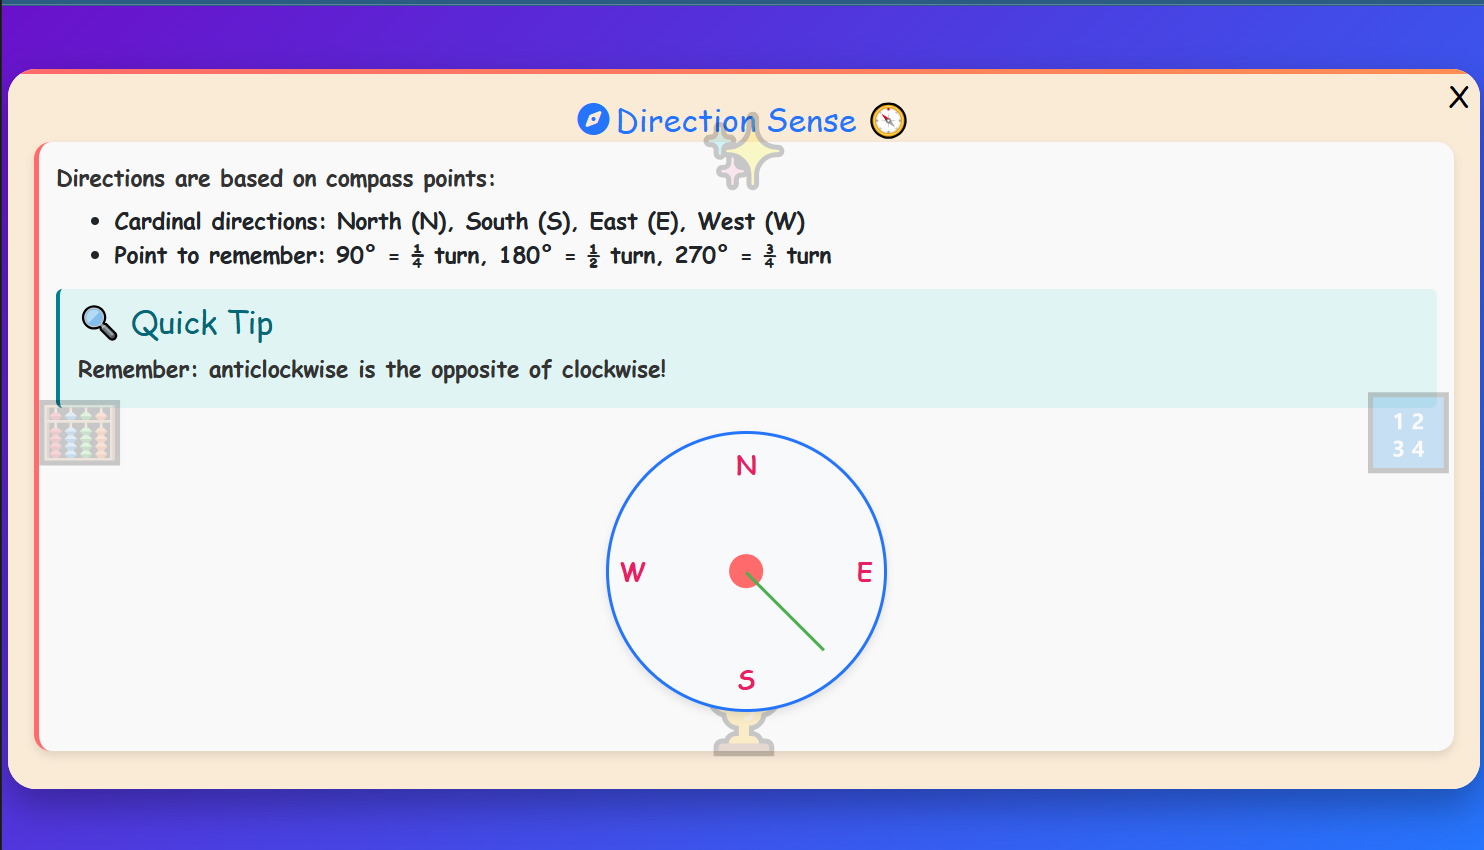Select the W label on the compass
The width and height of the screenshot is (1484, 850).
[x=633, y=572]
